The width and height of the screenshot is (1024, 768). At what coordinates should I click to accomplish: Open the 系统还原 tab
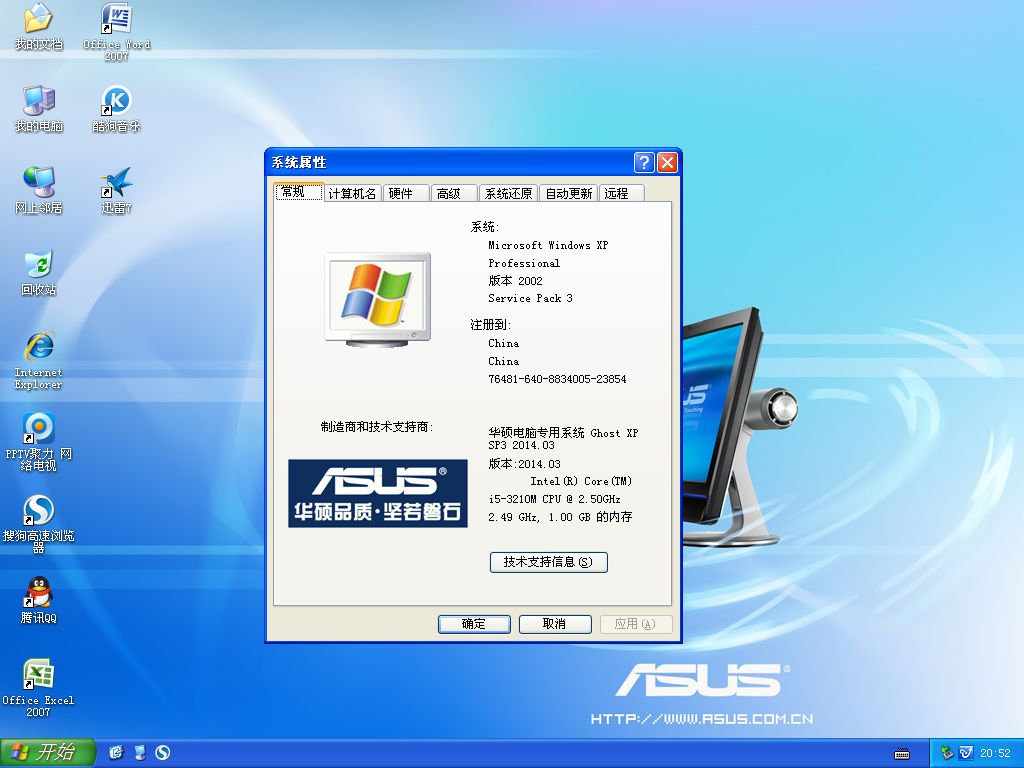[508, 194]
